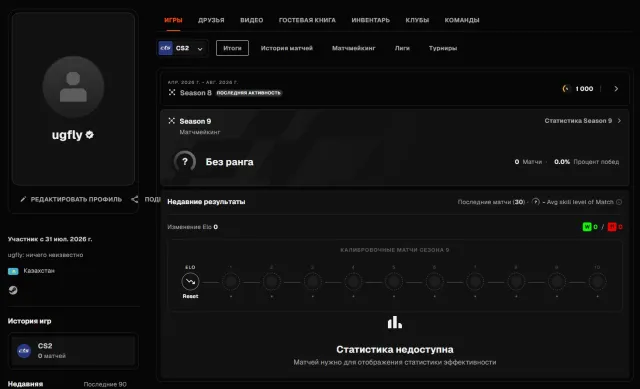Click the Kazakhstan flag icon
Image resolution: width=640 pixels, height=389 pixels.
pos(13,271)
